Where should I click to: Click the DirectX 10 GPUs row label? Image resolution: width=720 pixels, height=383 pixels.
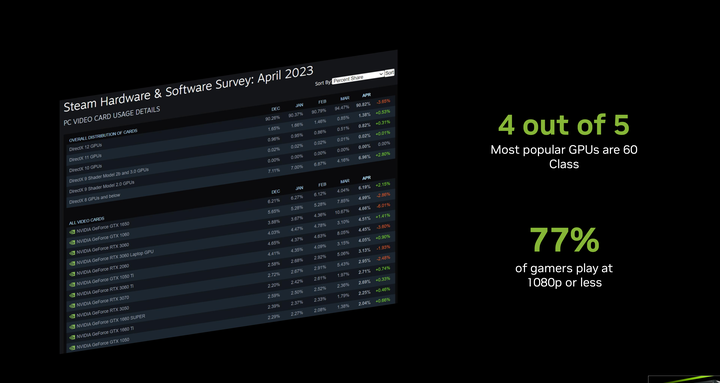pos(85,168)
